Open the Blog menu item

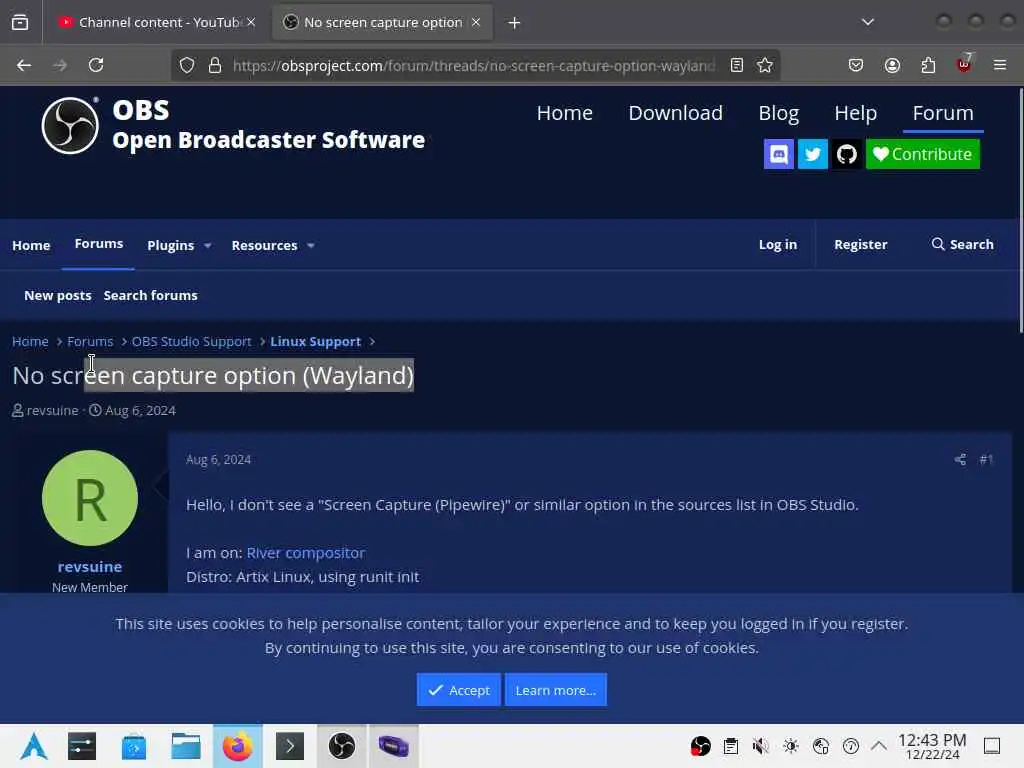tap(778, 113)
